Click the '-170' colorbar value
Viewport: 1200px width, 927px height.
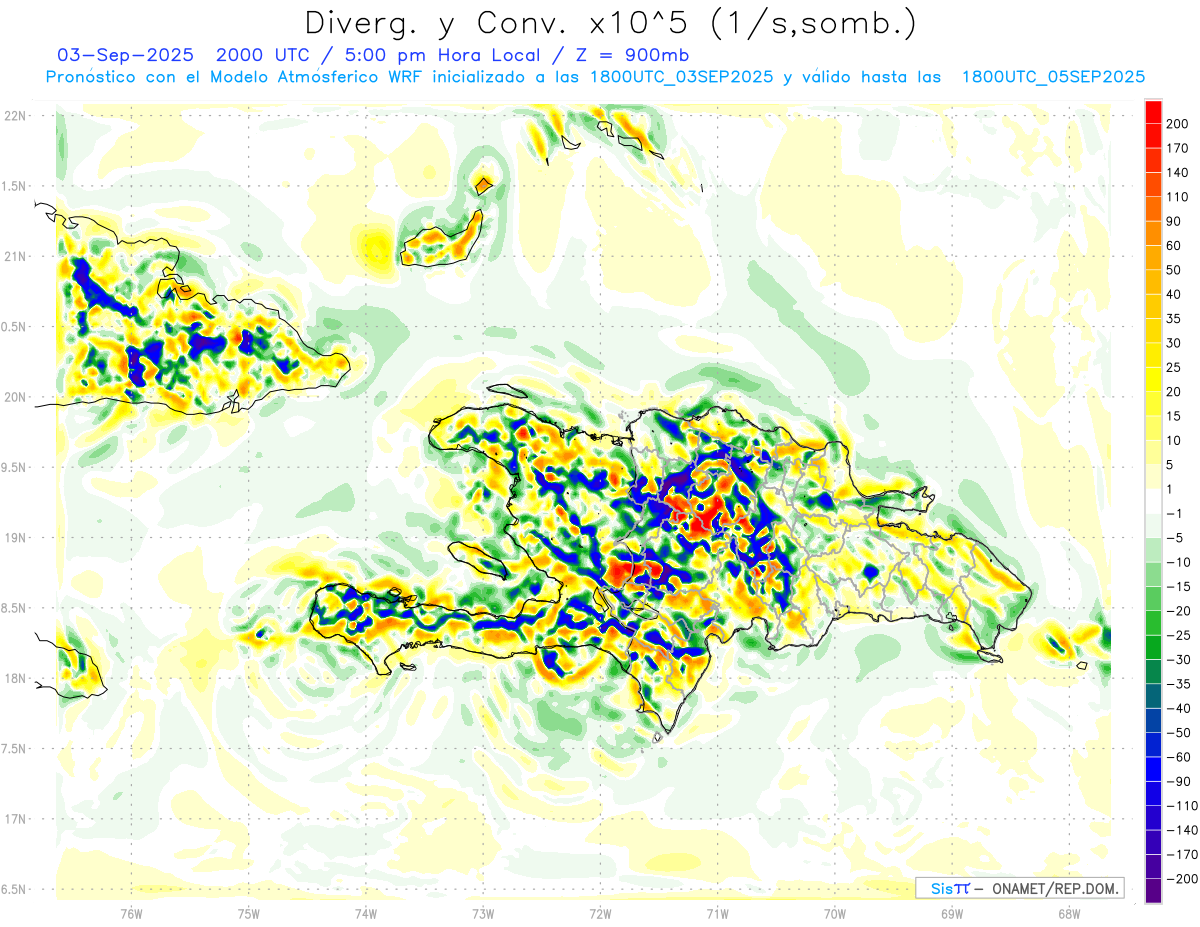pyautogui.click(x=1182, y=855)
